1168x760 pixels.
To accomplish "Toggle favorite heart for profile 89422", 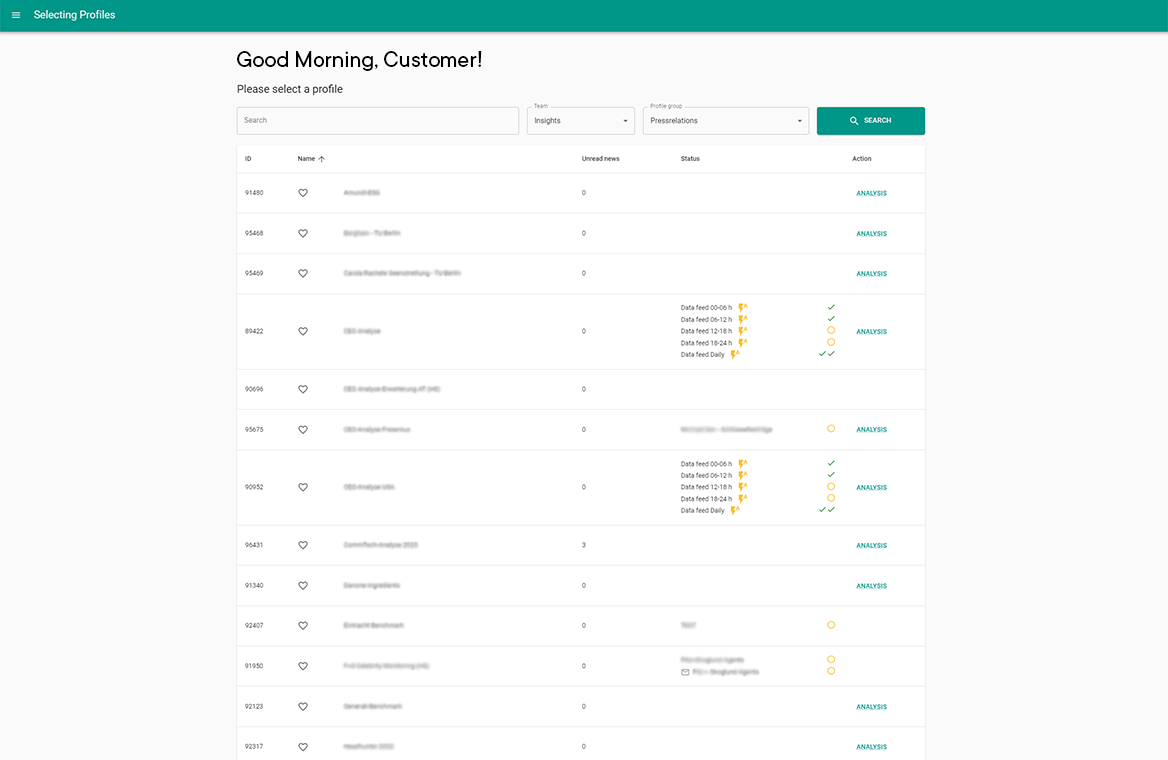I will tap(303, 331).
